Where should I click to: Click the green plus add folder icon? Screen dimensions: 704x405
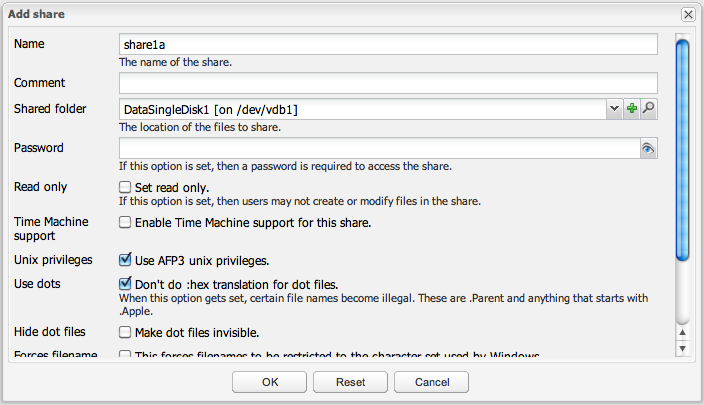pos(632,109)
